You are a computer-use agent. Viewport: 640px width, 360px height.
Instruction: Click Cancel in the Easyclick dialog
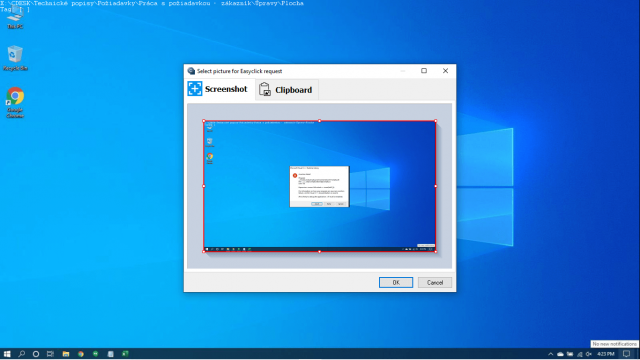coord(435,282)
